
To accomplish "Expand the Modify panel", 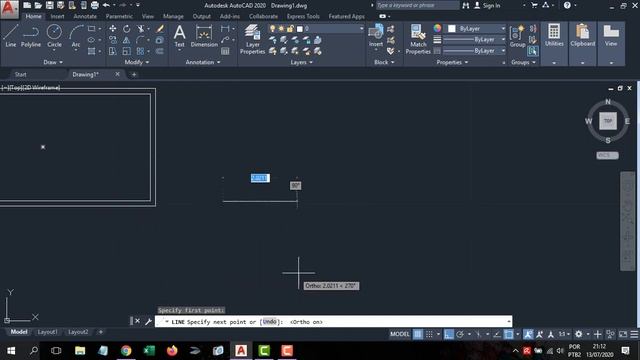I will tap(137, 62).
